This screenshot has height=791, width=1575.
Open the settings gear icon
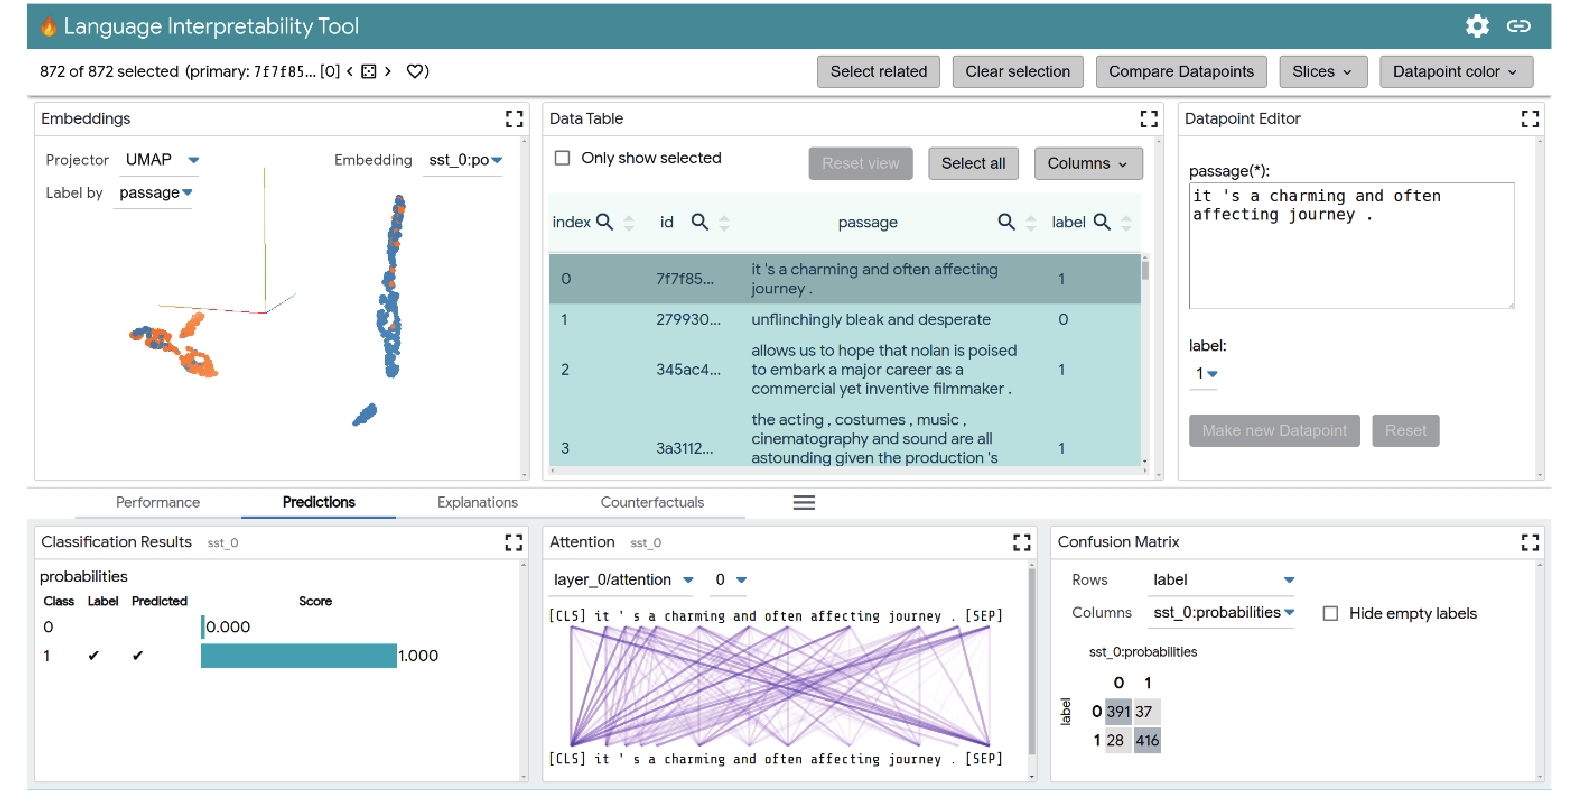[1476, 26]
